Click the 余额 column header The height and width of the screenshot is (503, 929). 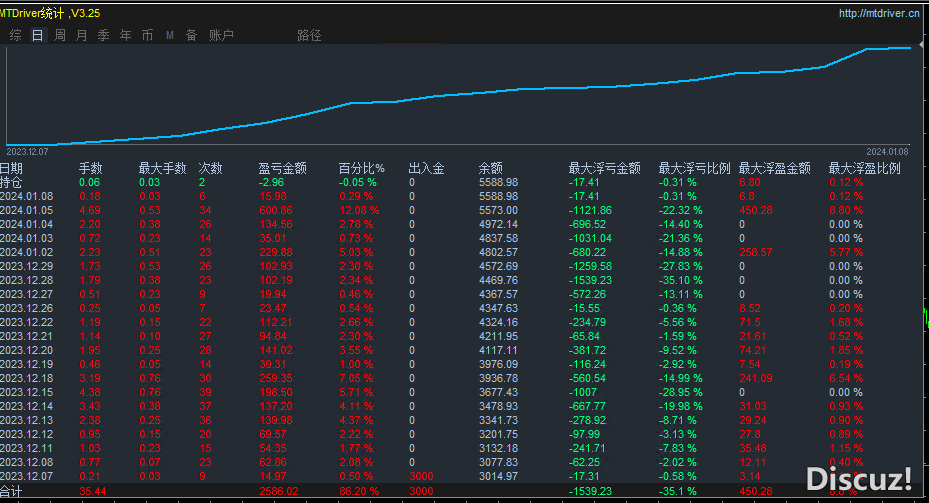(491, 168)
